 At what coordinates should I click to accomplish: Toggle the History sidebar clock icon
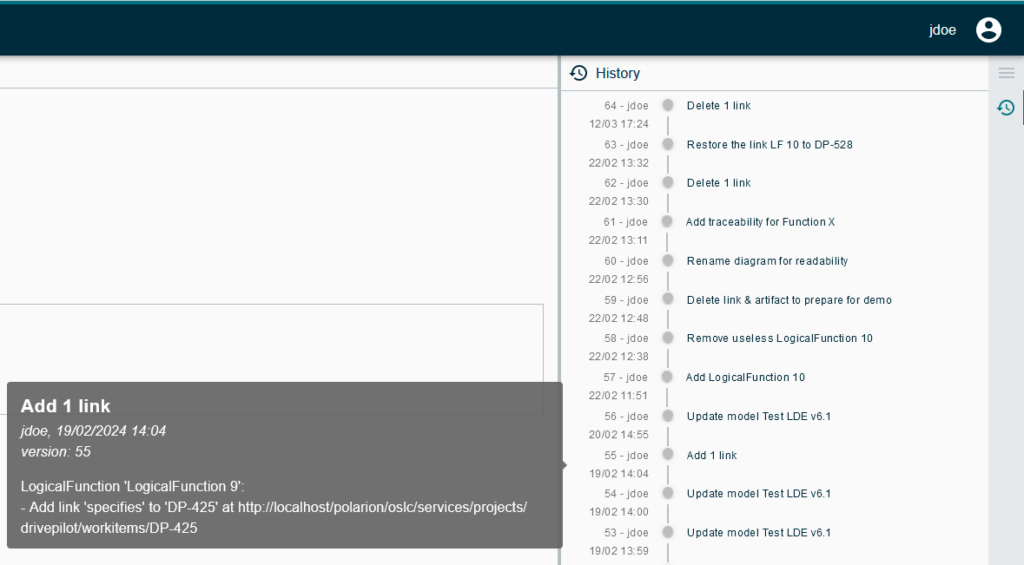coord(1006,108)
